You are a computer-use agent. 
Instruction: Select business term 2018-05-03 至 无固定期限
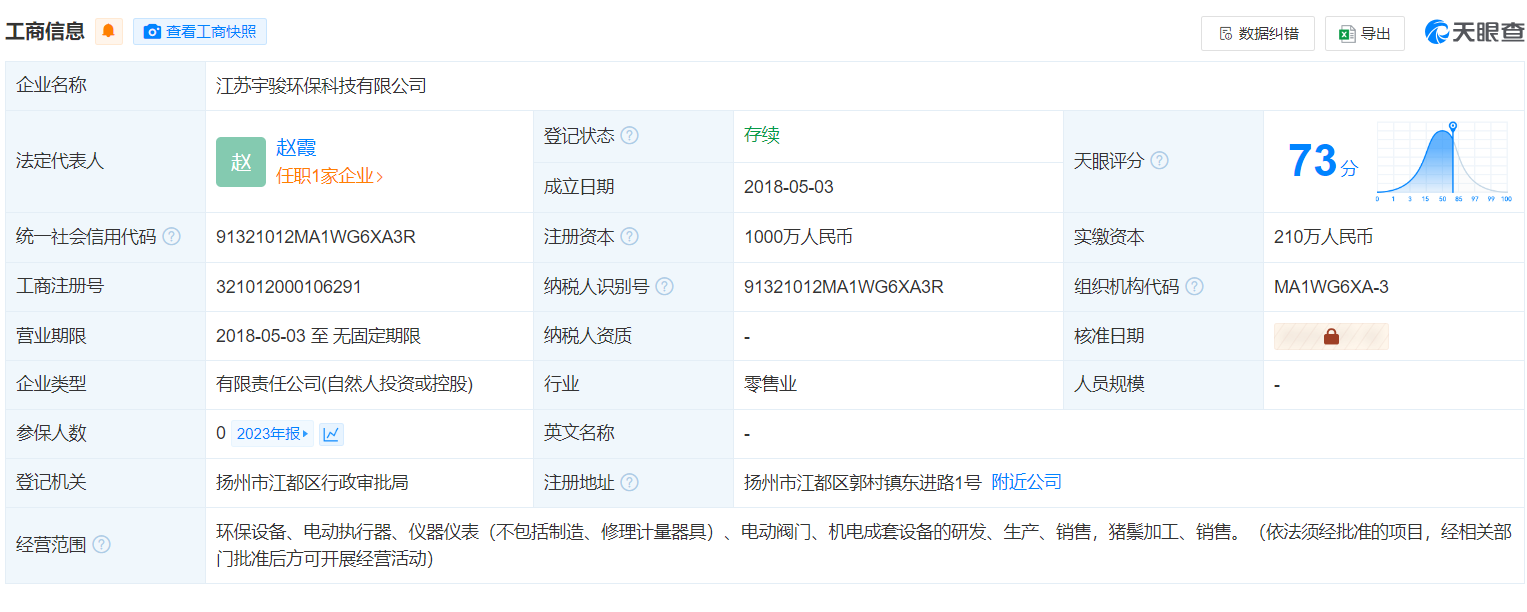(318, 337)
